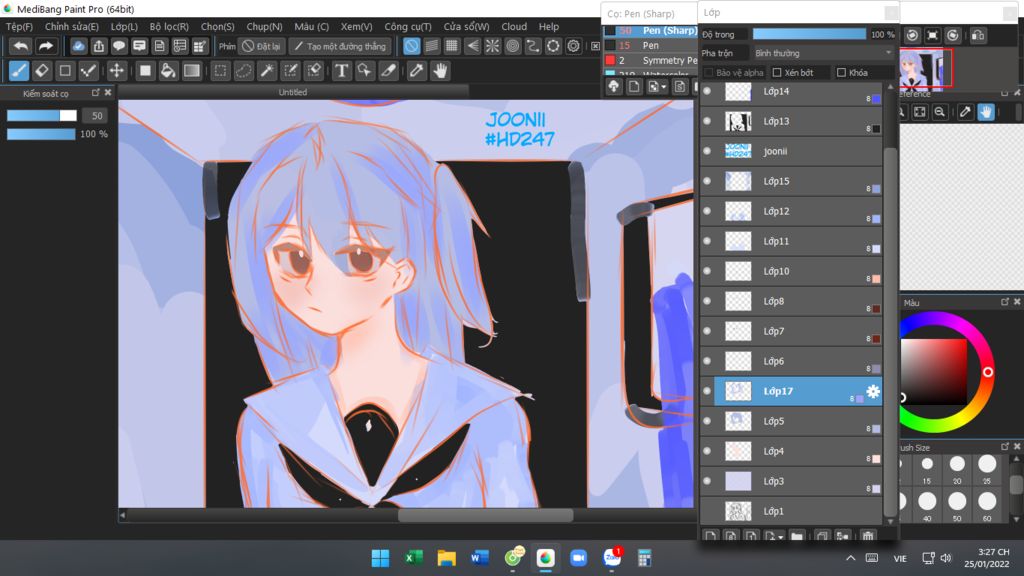This screenshot has height=576, width=1024.
Task: Open the Công cụ(T) tools menu
Action: [408, 27]
